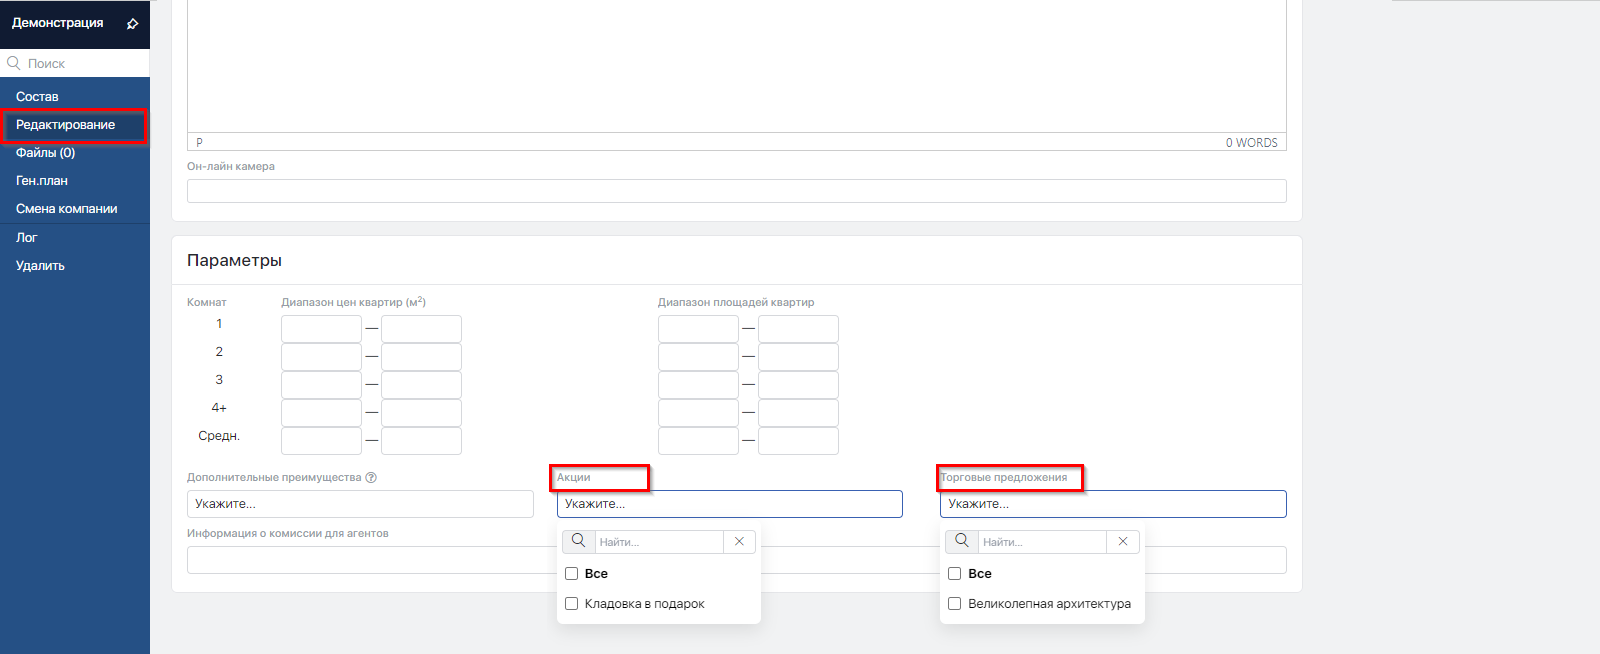Clear Торговые предложения search with X icon
Screen dimensions: 1600x654
click(x=1122, y=541)
